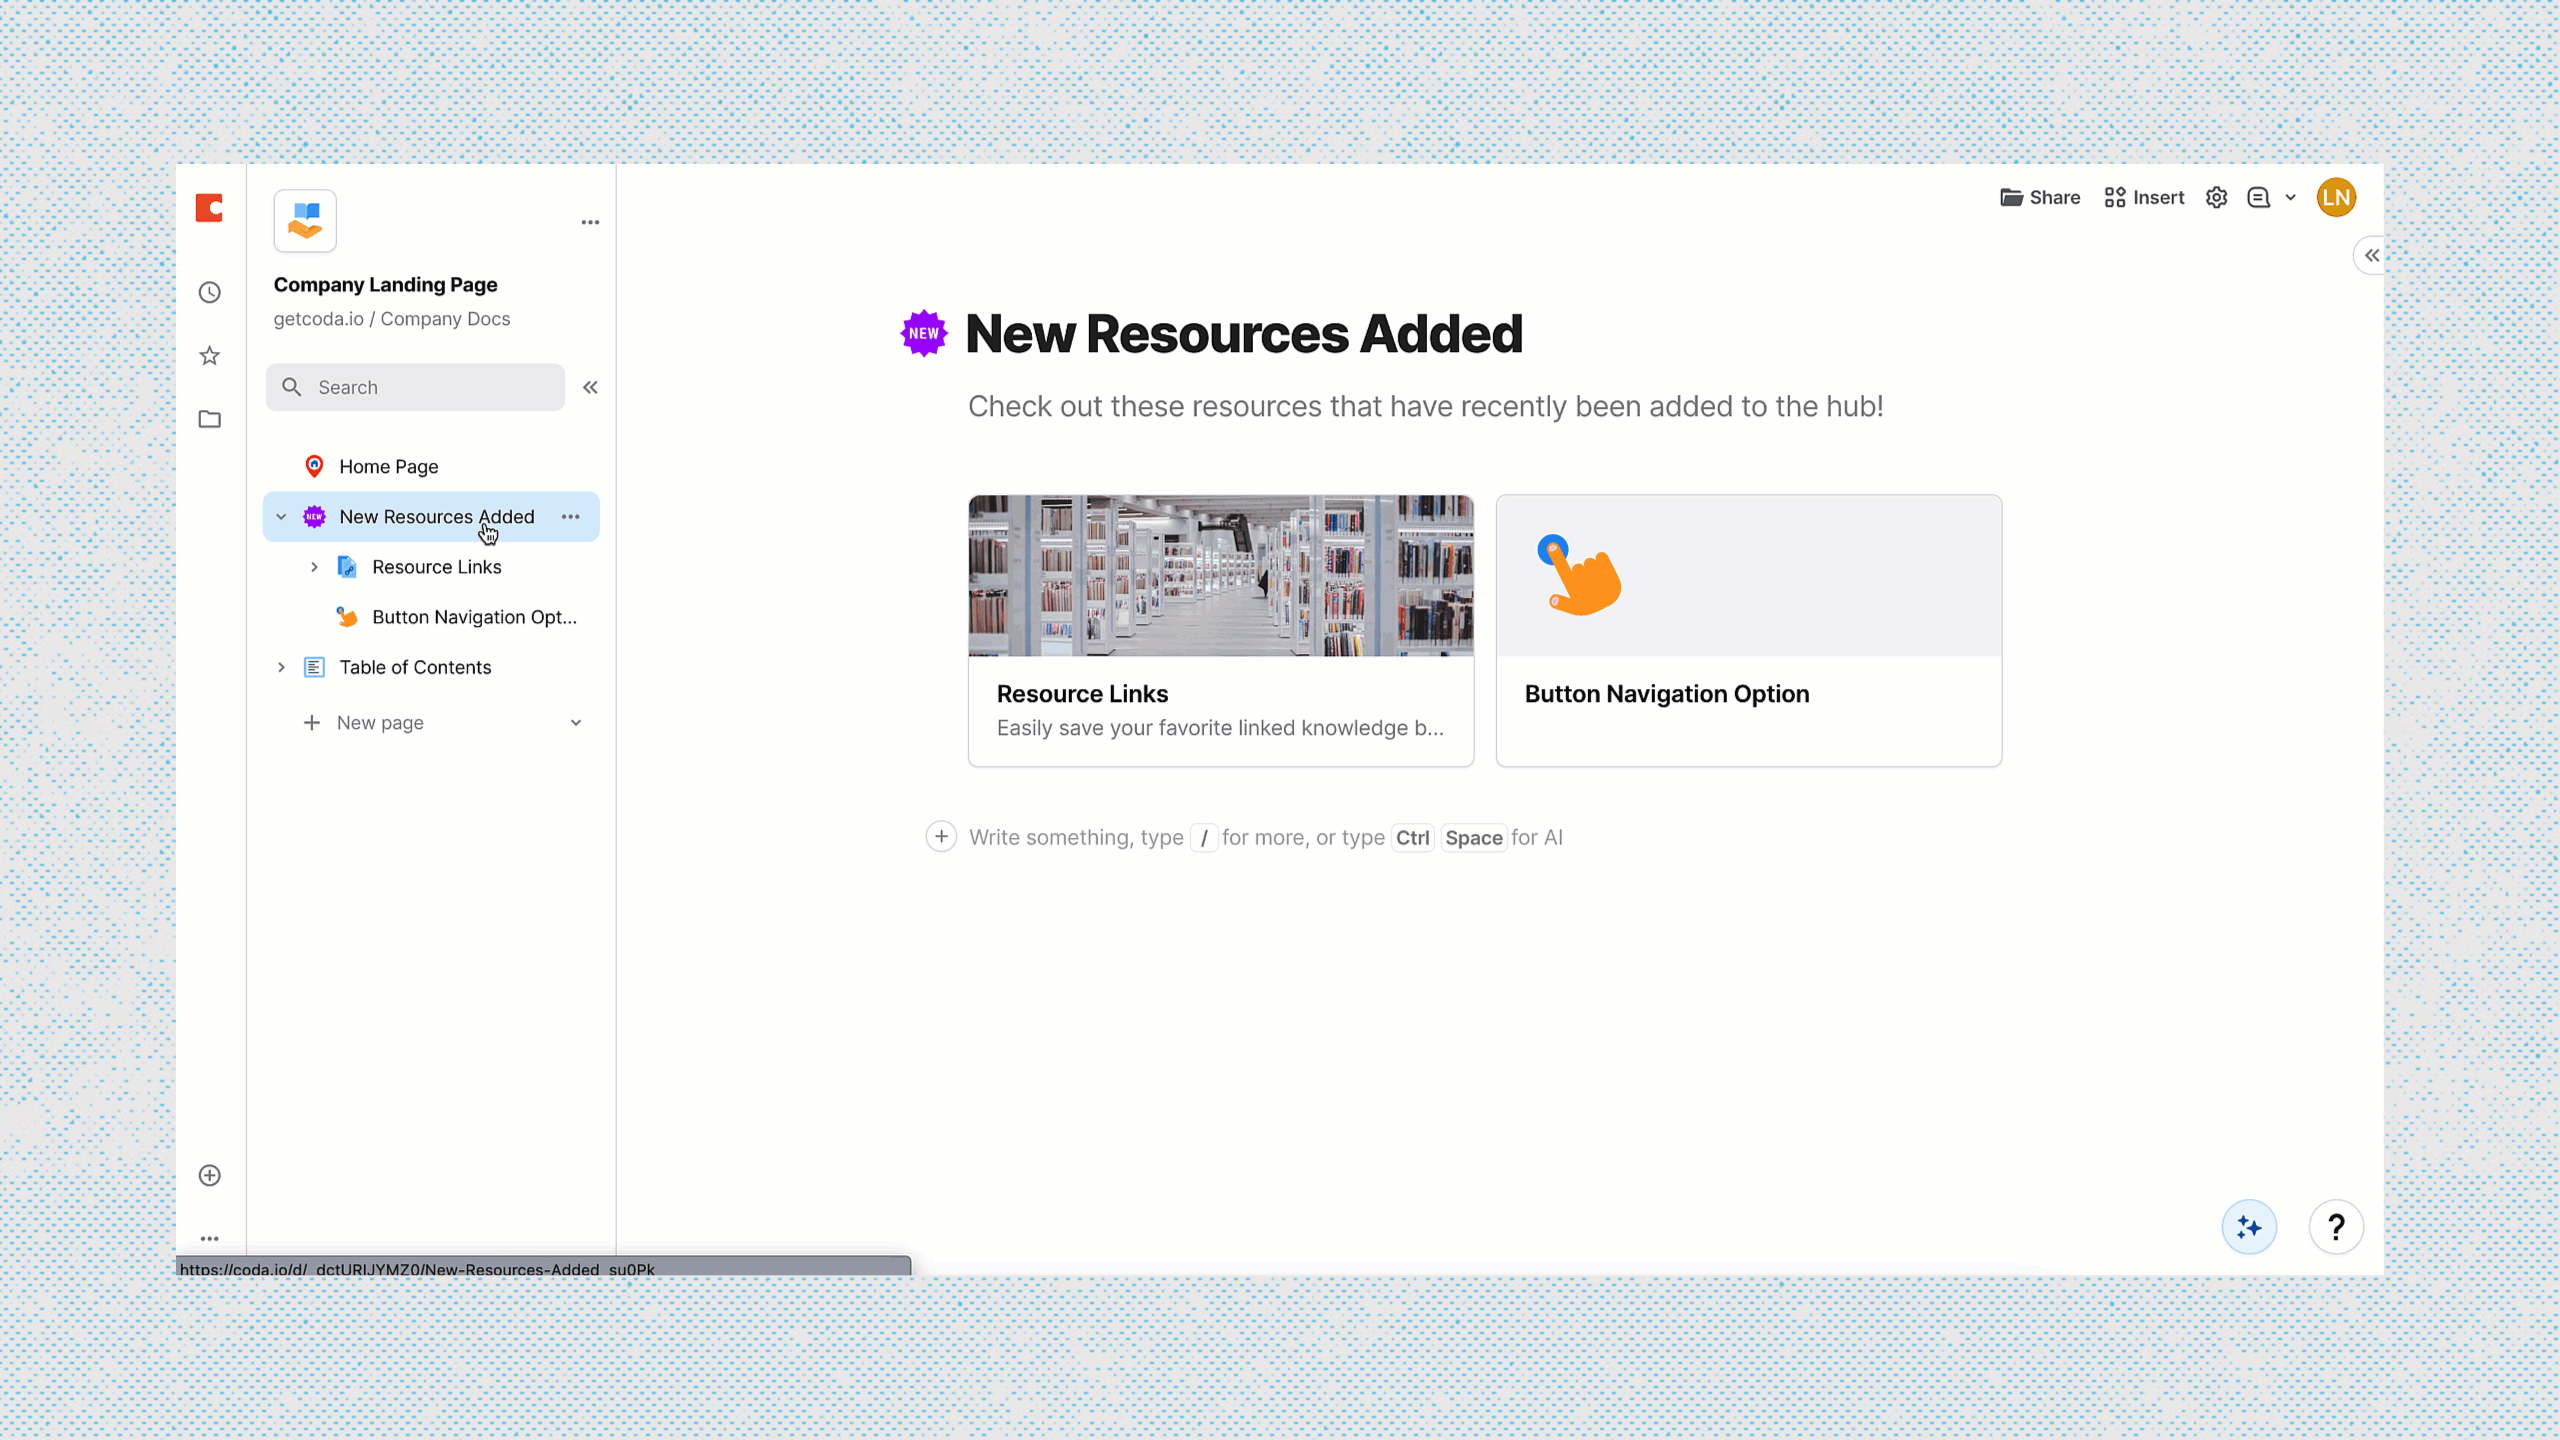Image resolution: width=2560 pixels, height=1440 pixels.
Task: Toggle collapse the left sidebar panel
Action: 591,387
